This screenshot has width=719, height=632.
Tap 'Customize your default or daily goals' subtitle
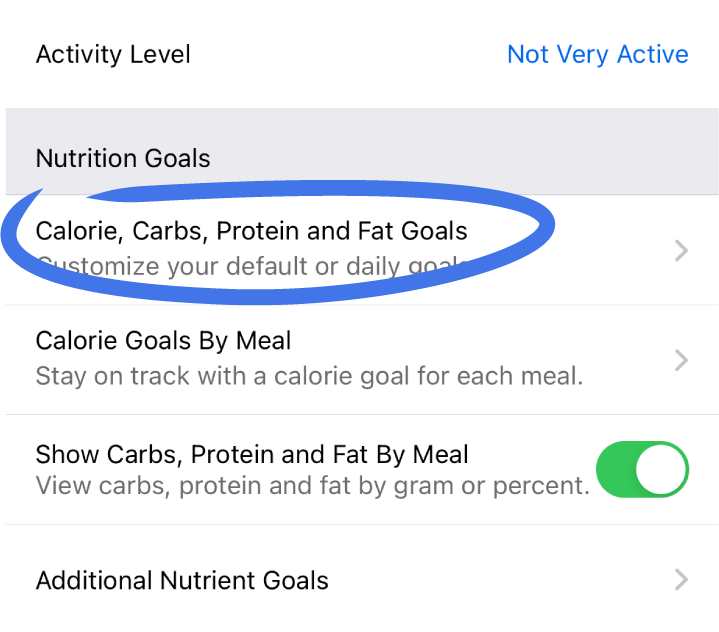coord(250,267)
